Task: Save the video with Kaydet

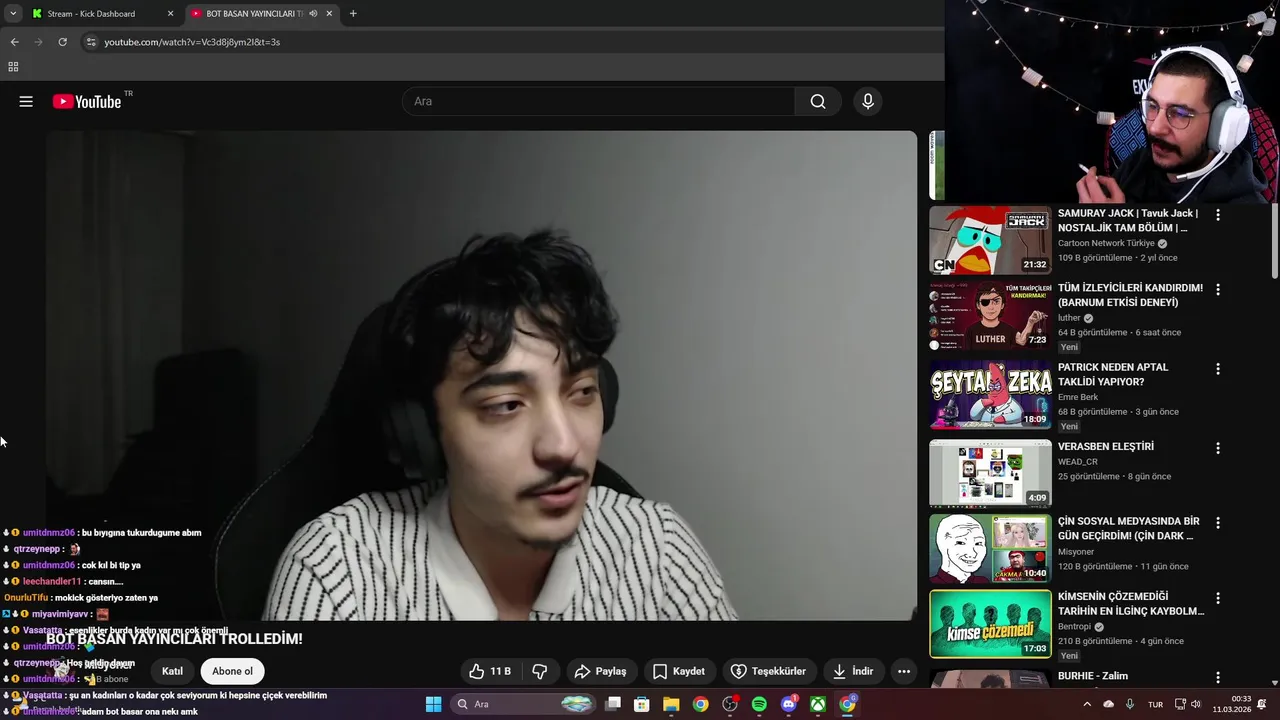Action: (x=679, y=671)
